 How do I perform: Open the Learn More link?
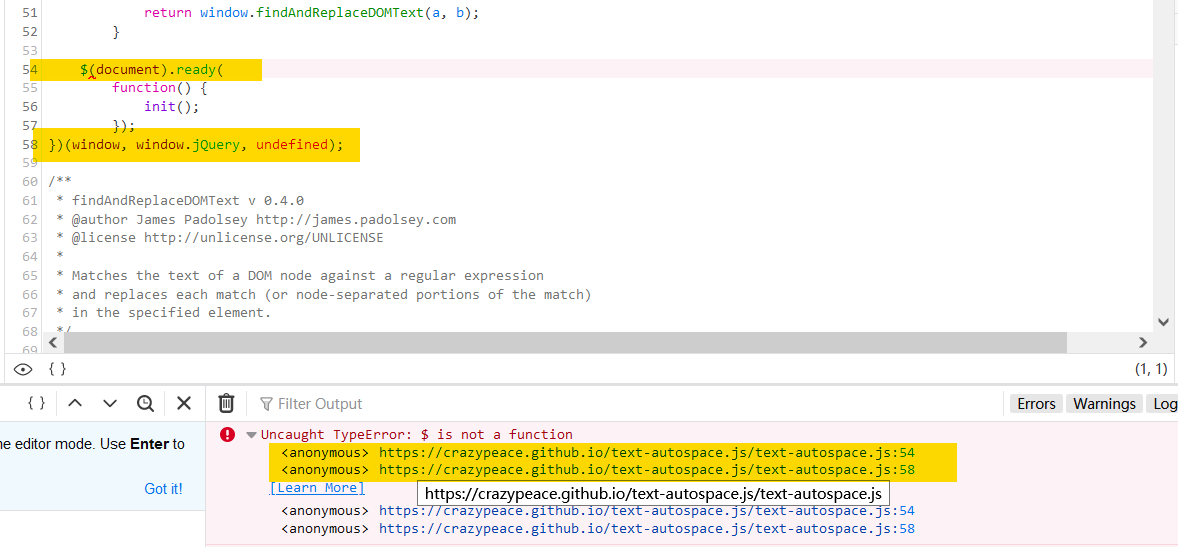point(317,488)
